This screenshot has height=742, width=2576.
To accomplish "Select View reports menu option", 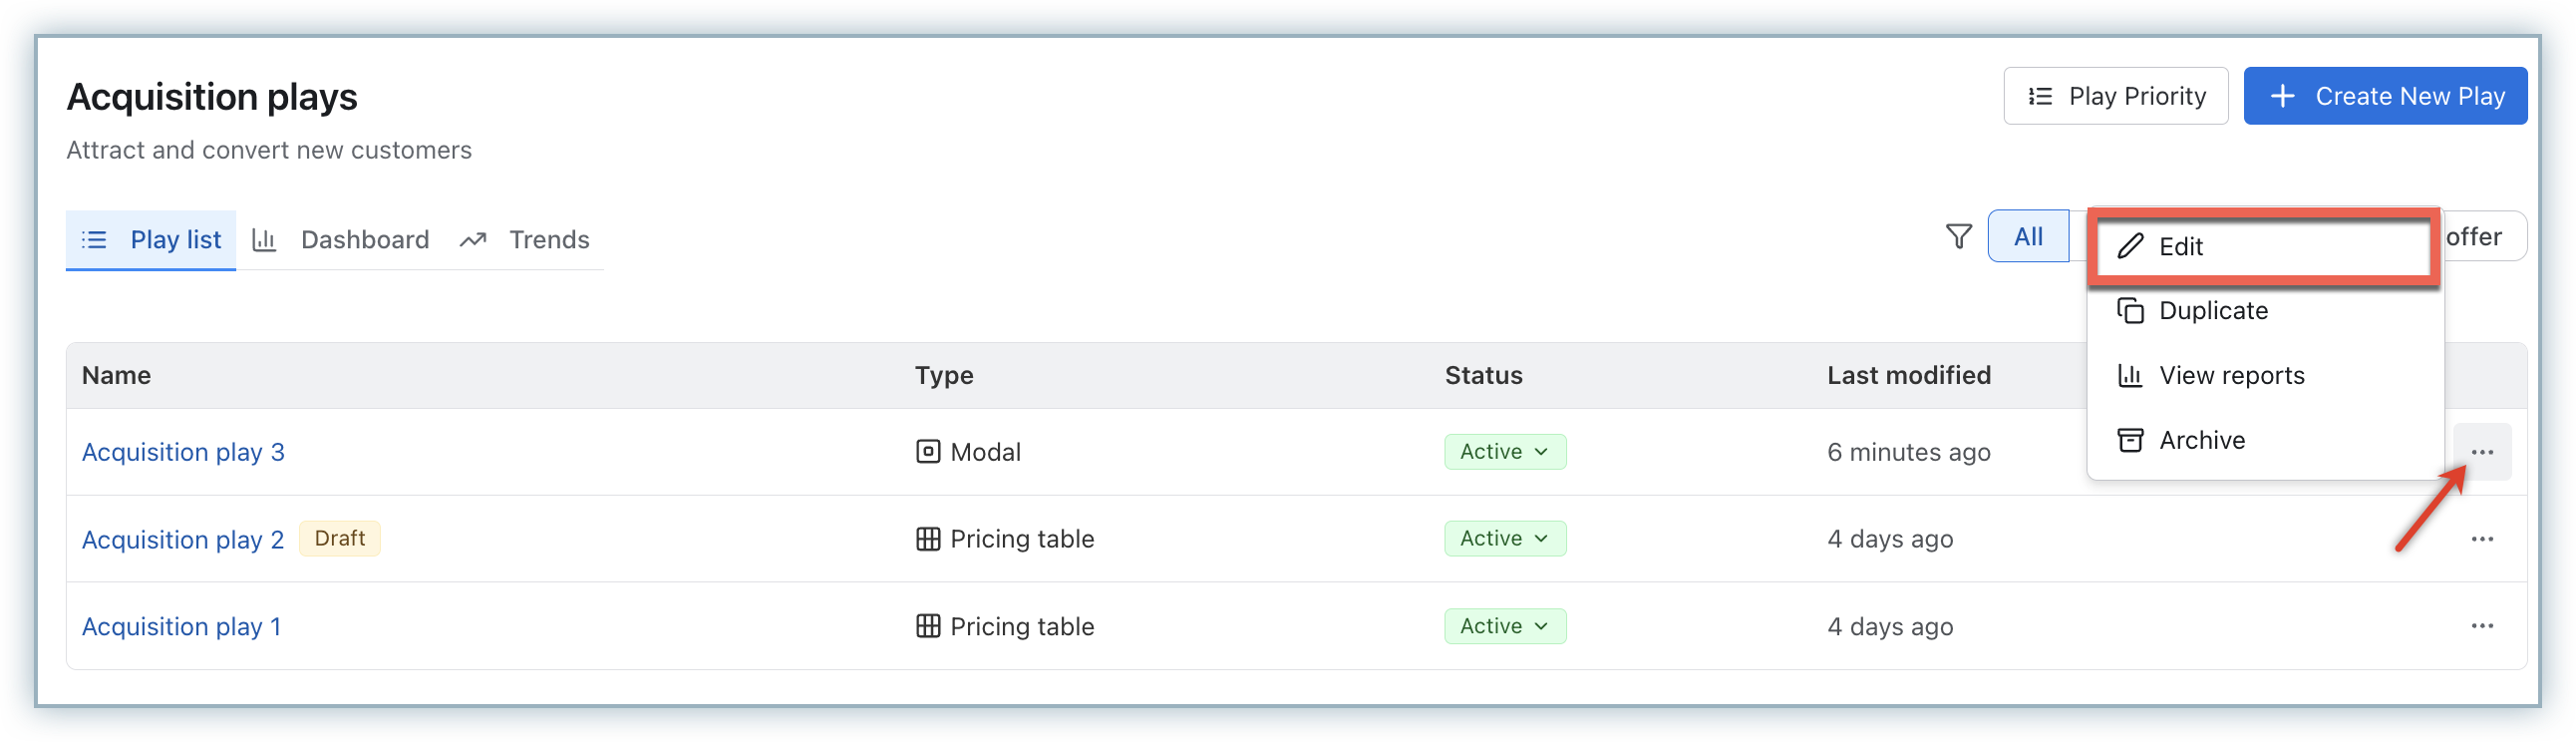I will pyautogui.click(x=2230, y=376).
